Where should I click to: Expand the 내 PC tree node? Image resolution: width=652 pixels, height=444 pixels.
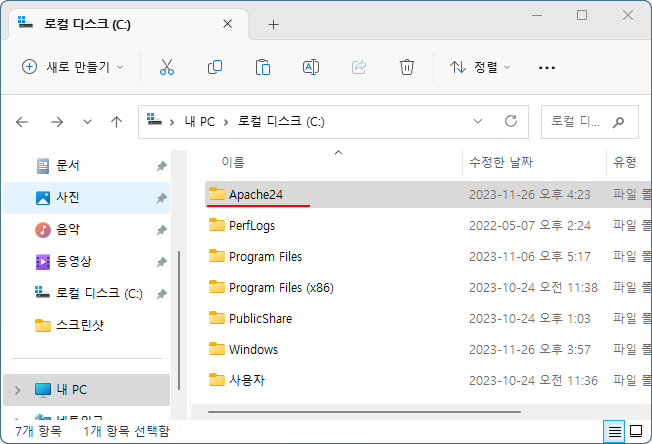coord(17,390)
